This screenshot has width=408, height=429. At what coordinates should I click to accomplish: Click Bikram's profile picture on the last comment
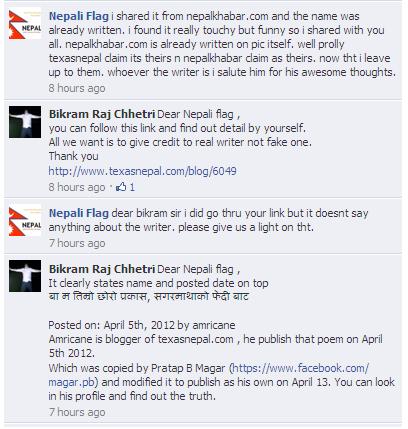[25, 276]
